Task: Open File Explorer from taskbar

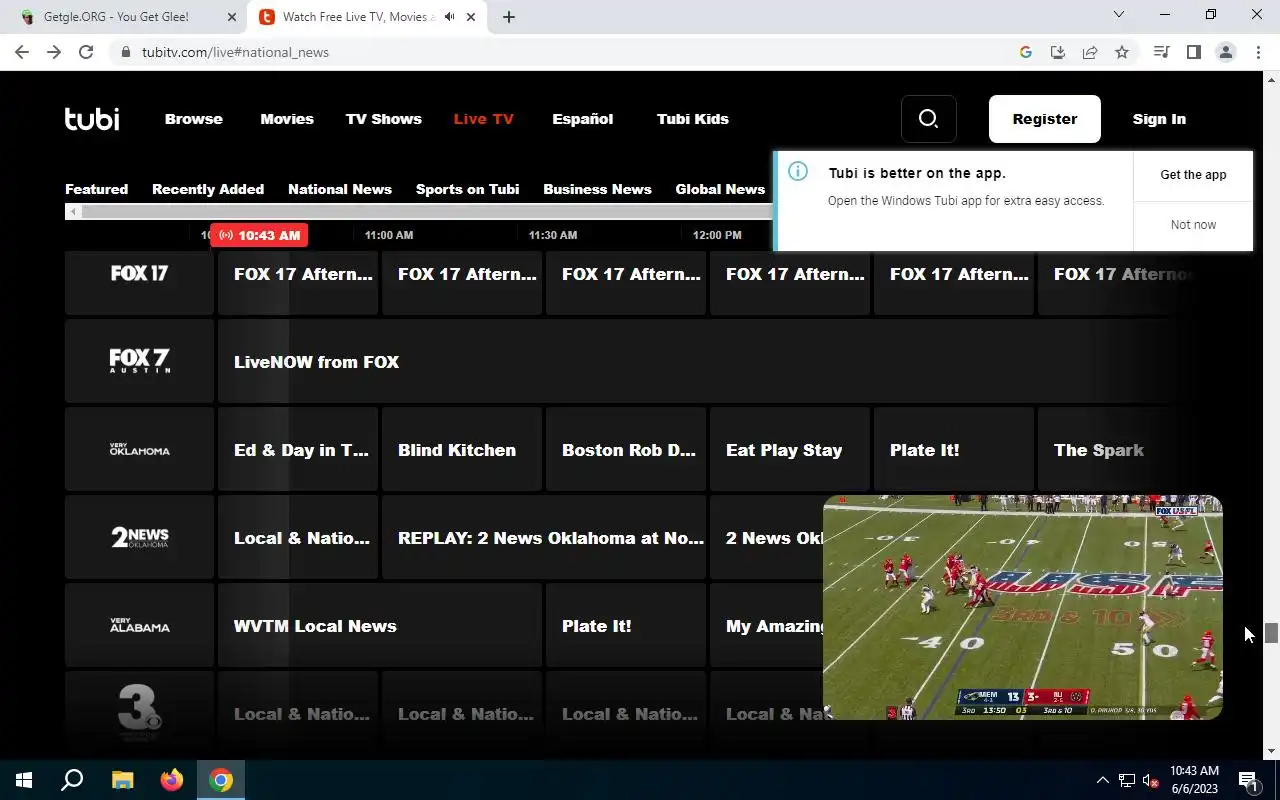Action: [x=122, y=780]
